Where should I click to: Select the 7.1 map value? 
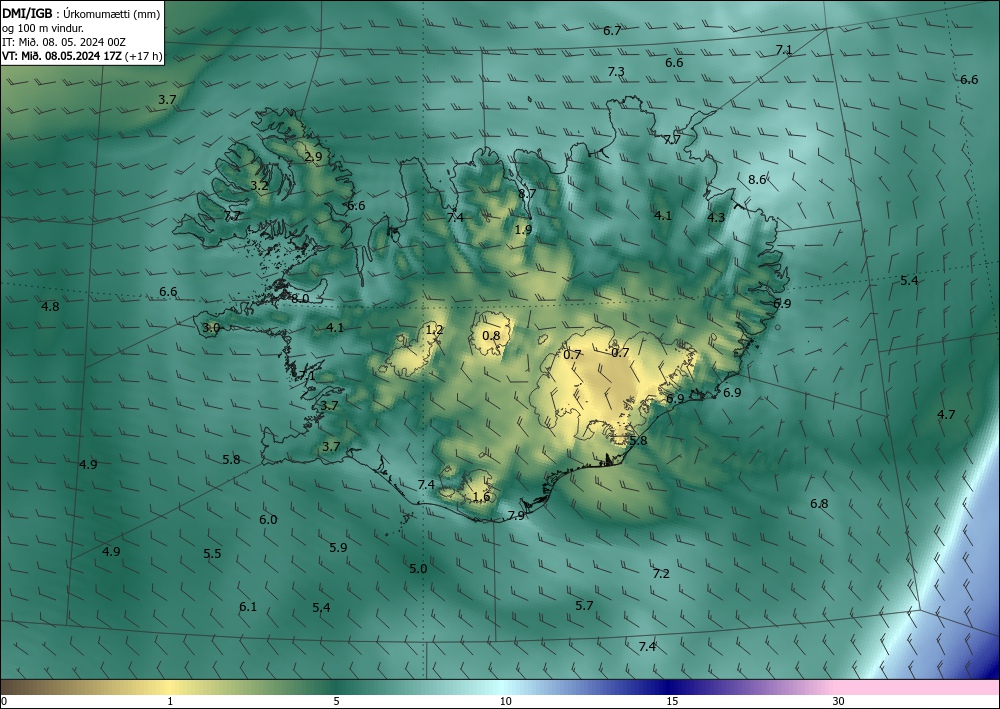coord(784,50)
